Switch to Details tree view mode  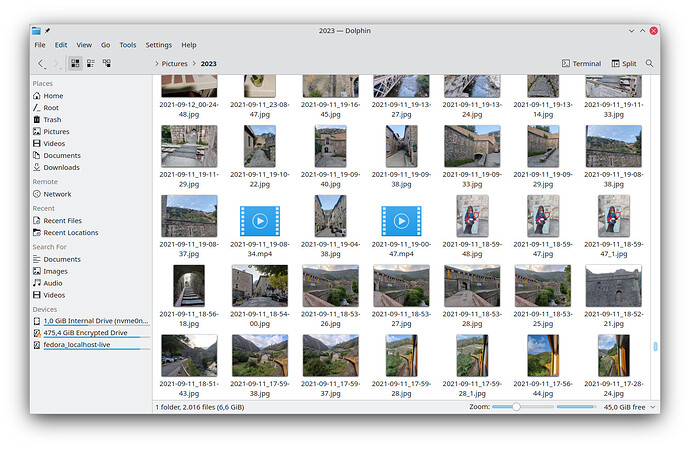(106, 63)
